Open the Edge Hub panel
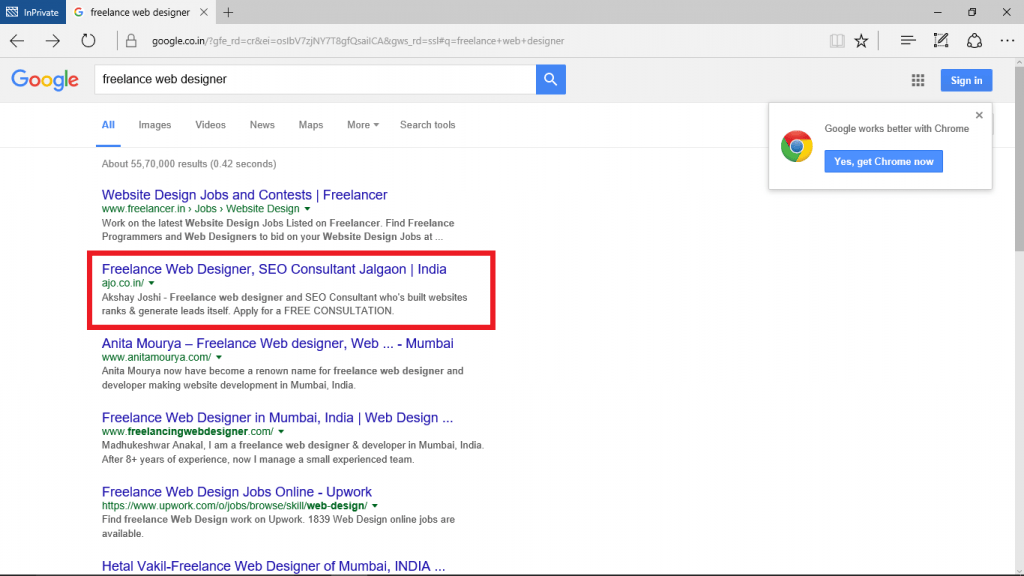Screen dimensions: 1024x576 click(907, 40)
